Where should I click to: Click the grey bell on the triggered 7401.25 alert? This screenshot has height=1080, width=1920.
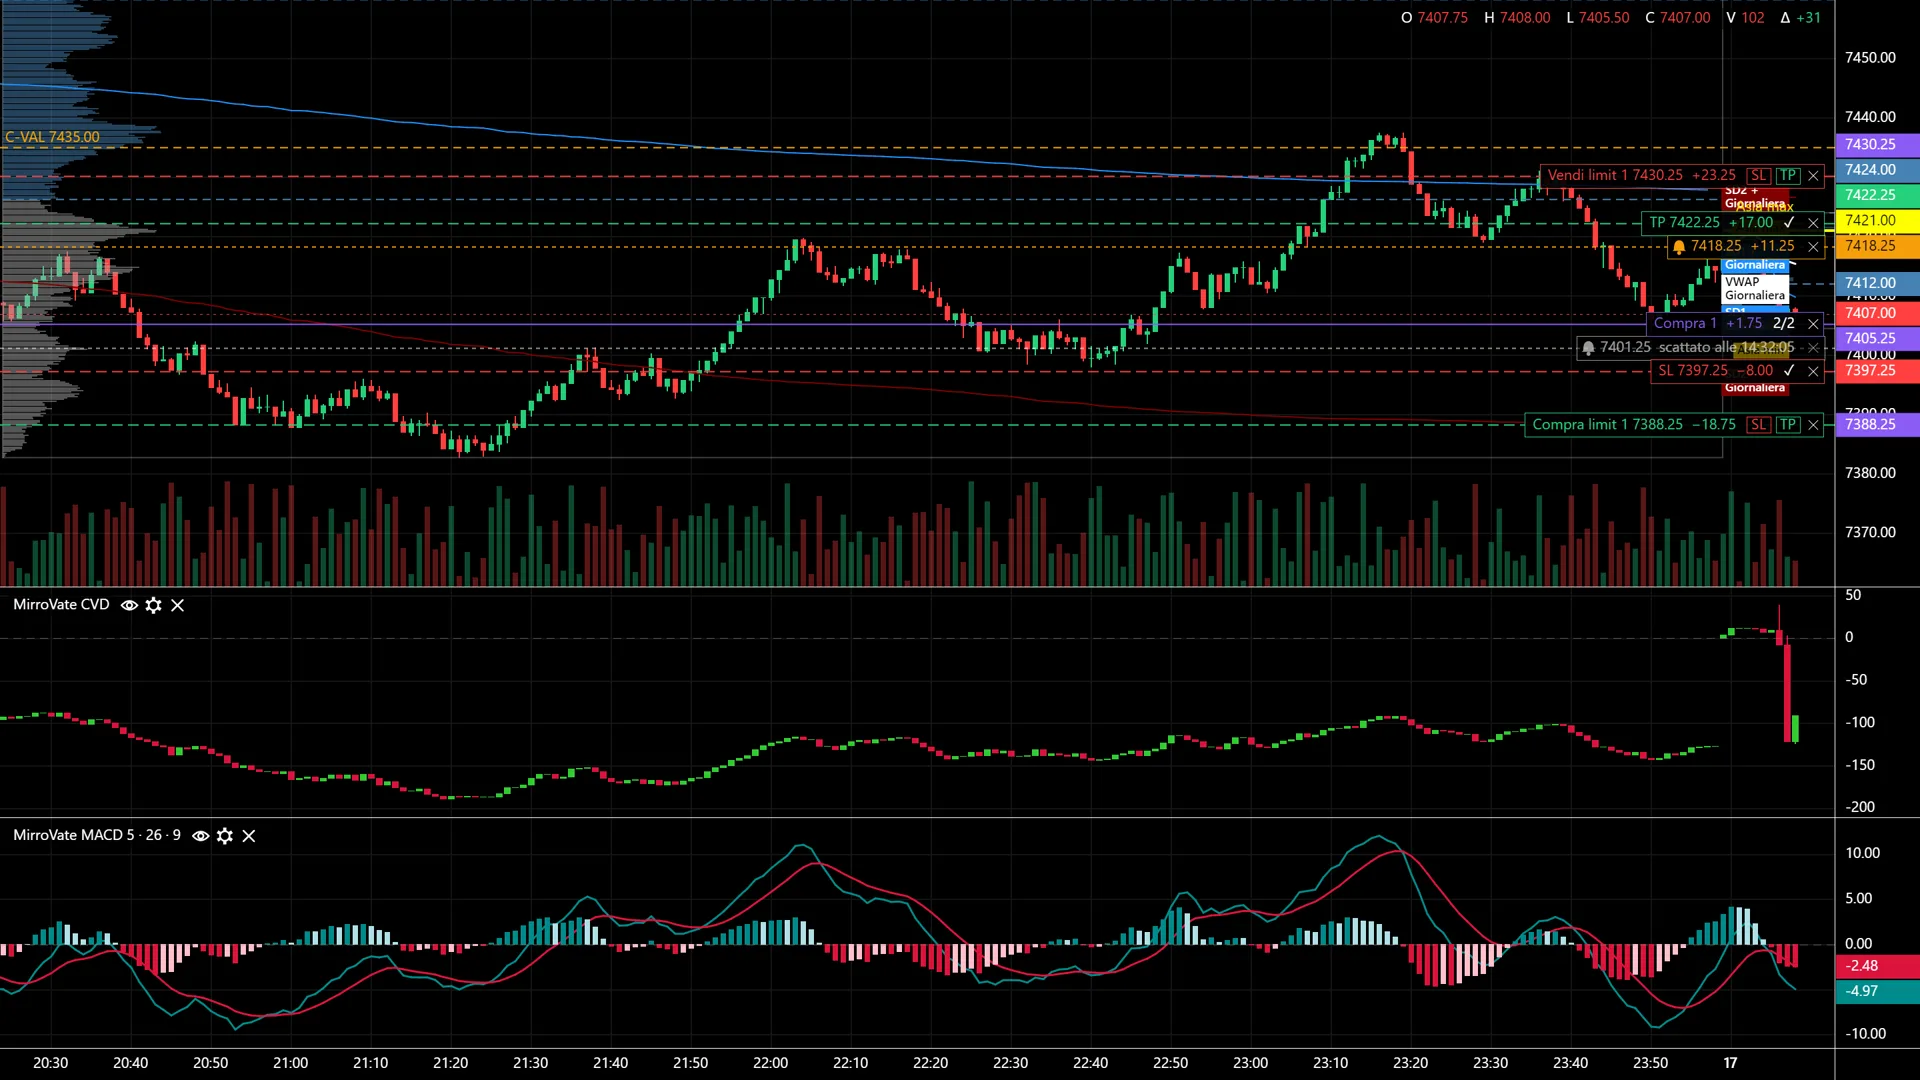pos(1588,348)
